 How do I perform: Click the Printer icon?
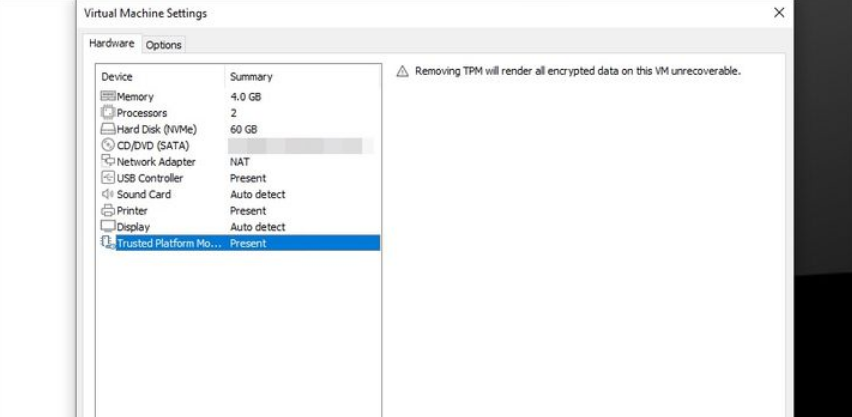(x=108, y=211)
